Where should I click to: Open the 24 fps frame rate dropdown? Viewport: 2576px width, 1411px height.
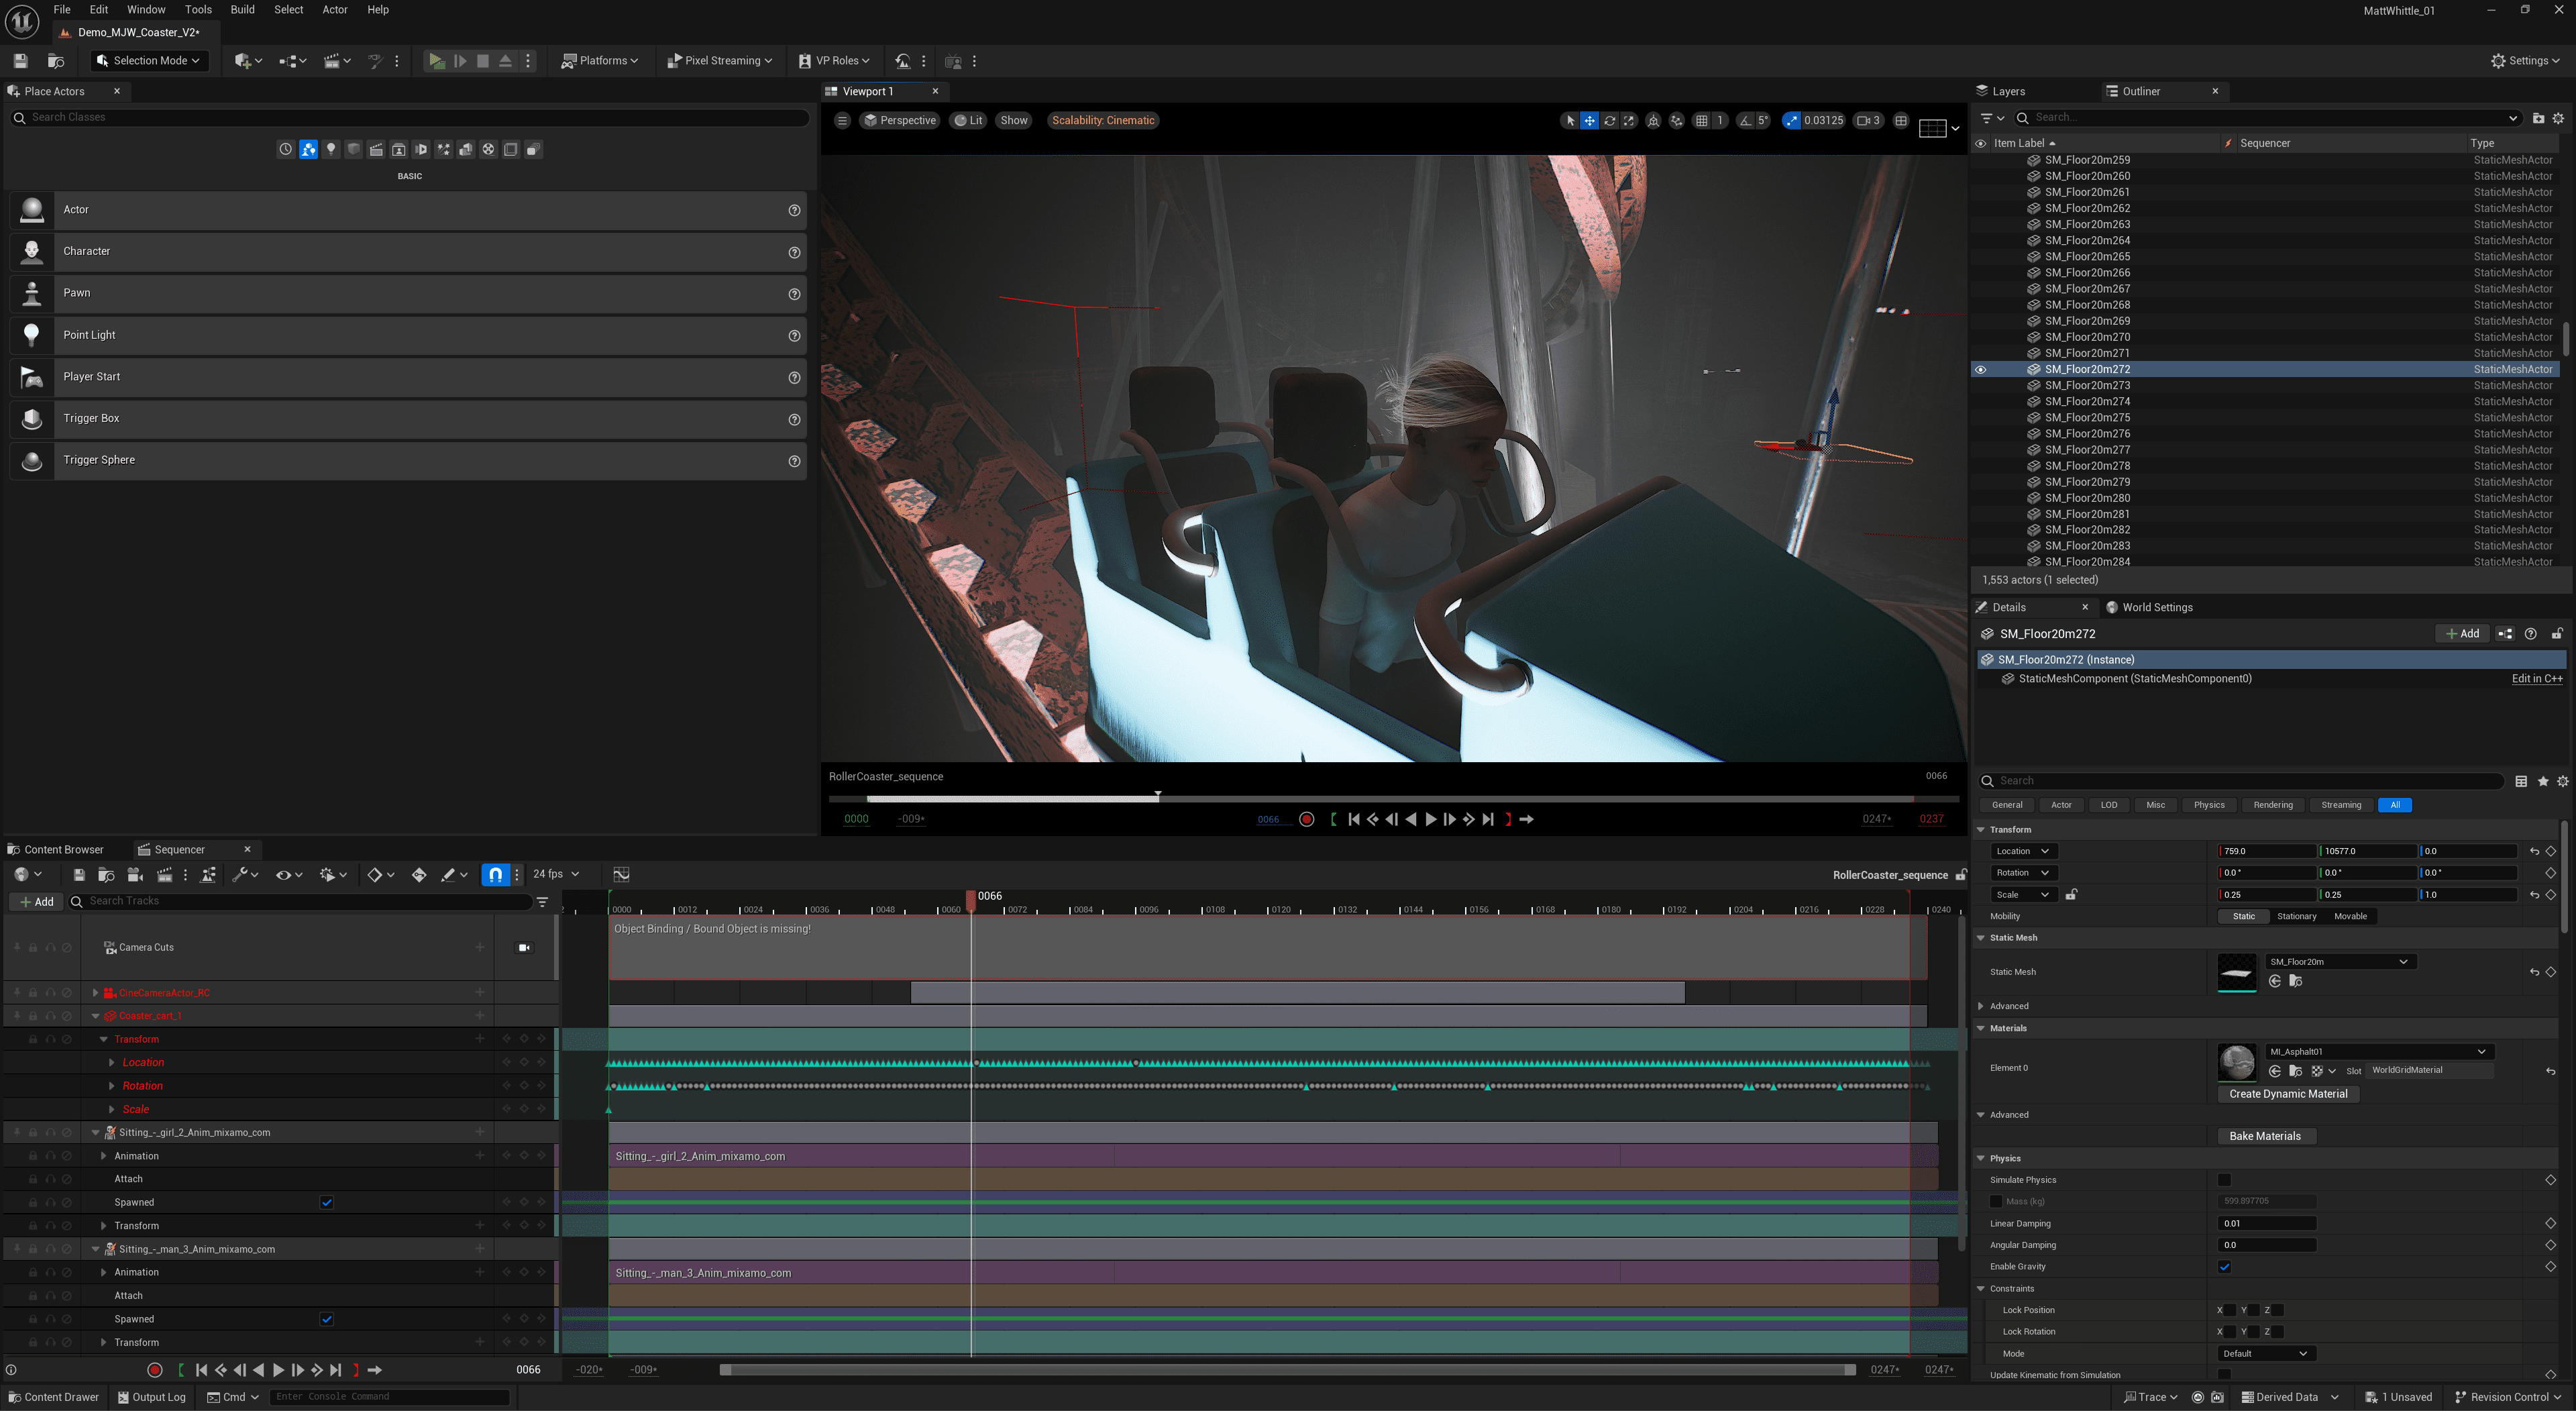[556, 874]
